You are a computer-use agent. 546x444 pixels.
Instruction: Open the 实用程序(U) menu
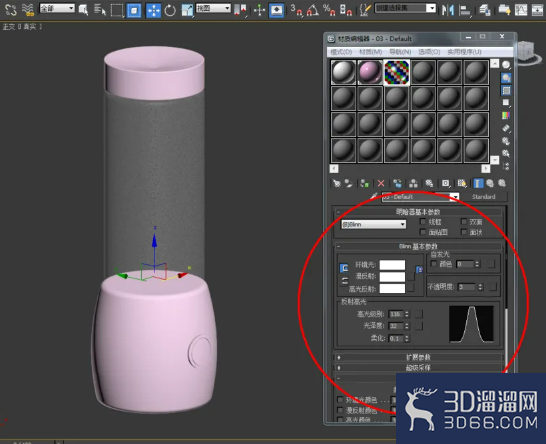click(x=464, y=52)
